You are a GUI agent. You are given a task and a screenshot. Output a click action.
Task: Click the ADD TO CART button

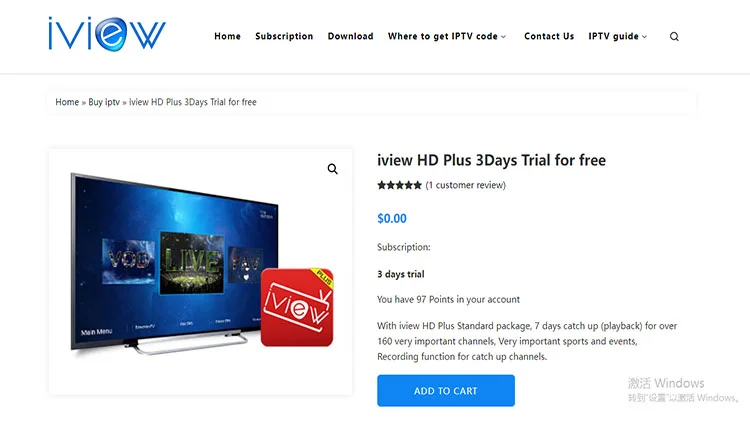(x=446, y=390)
